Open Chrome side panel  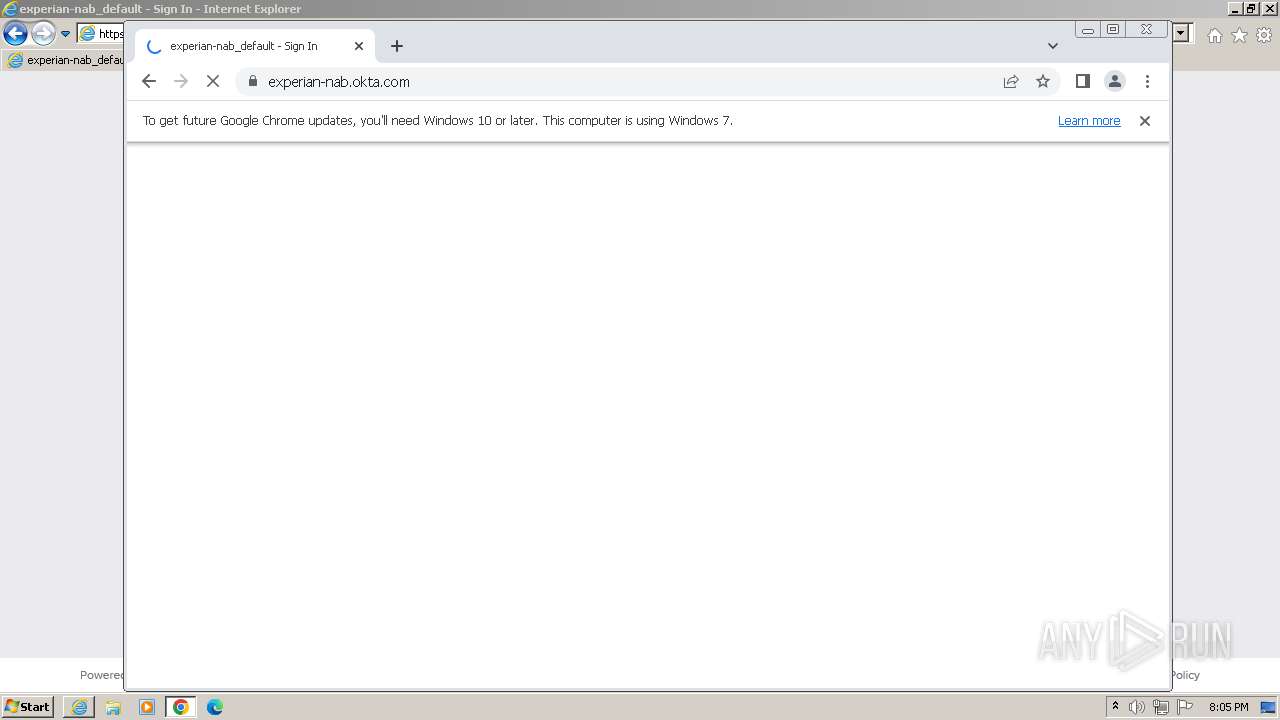[1082, 81]
